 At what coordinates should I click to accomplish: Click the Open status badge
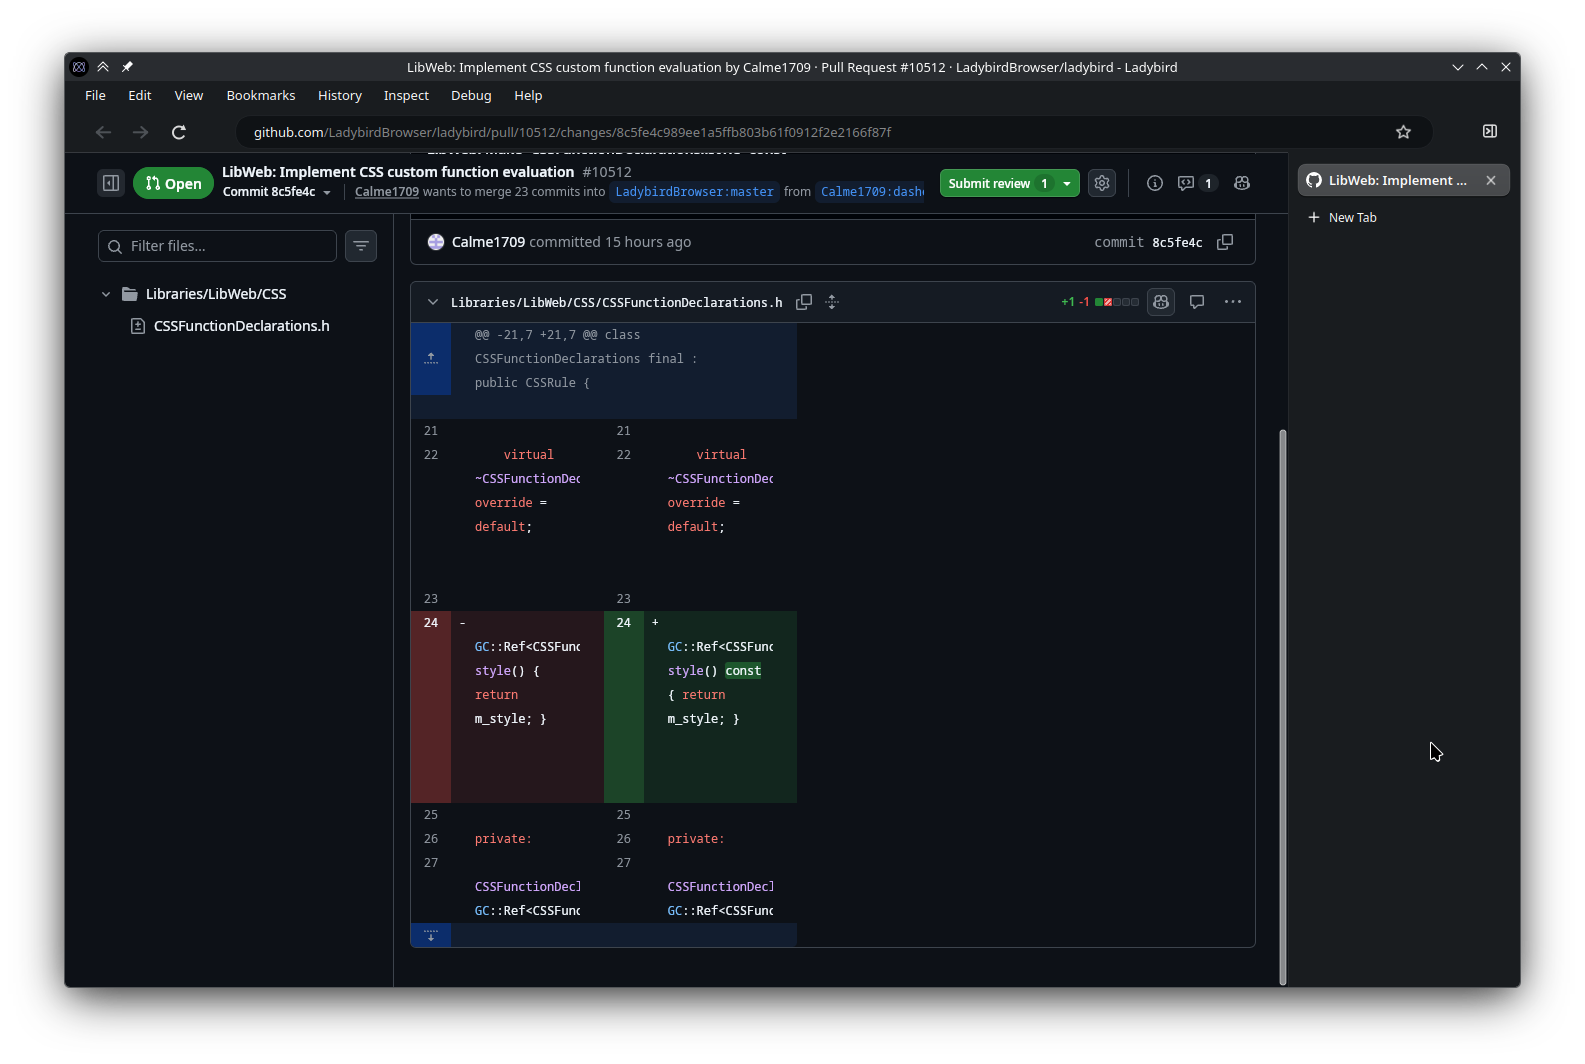(x=173, y=183)
